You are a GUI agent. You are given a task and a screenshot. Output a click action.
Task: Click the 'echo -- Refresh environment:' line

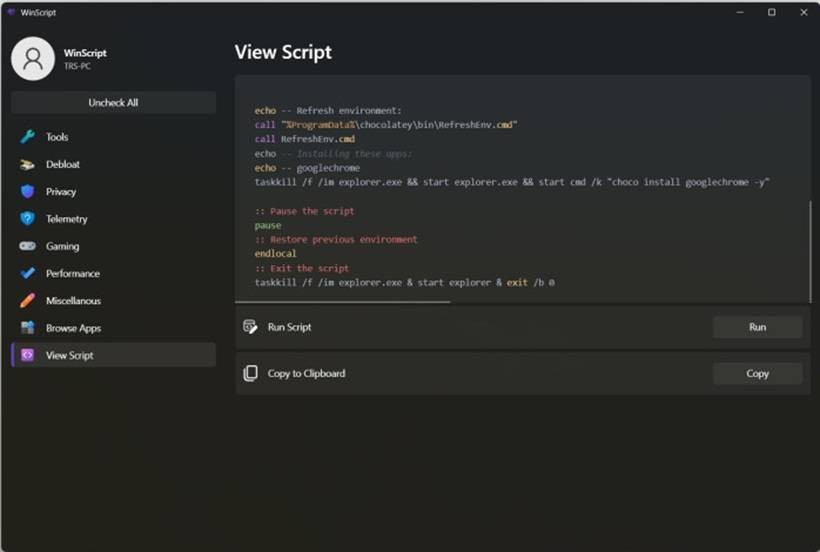(328, 111)
